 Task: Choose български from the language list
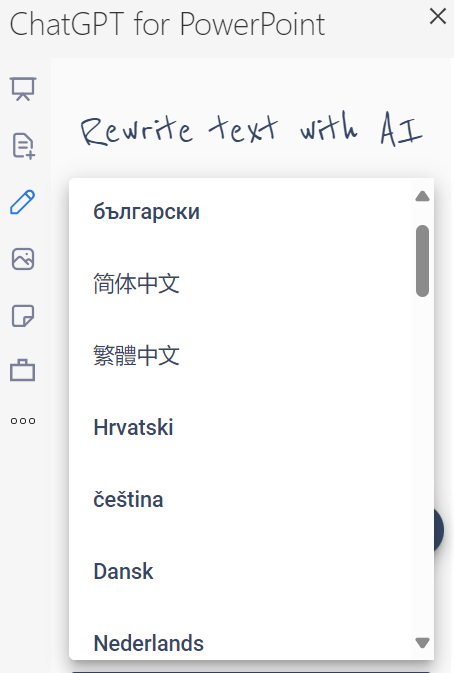click(x=239, y=212)
